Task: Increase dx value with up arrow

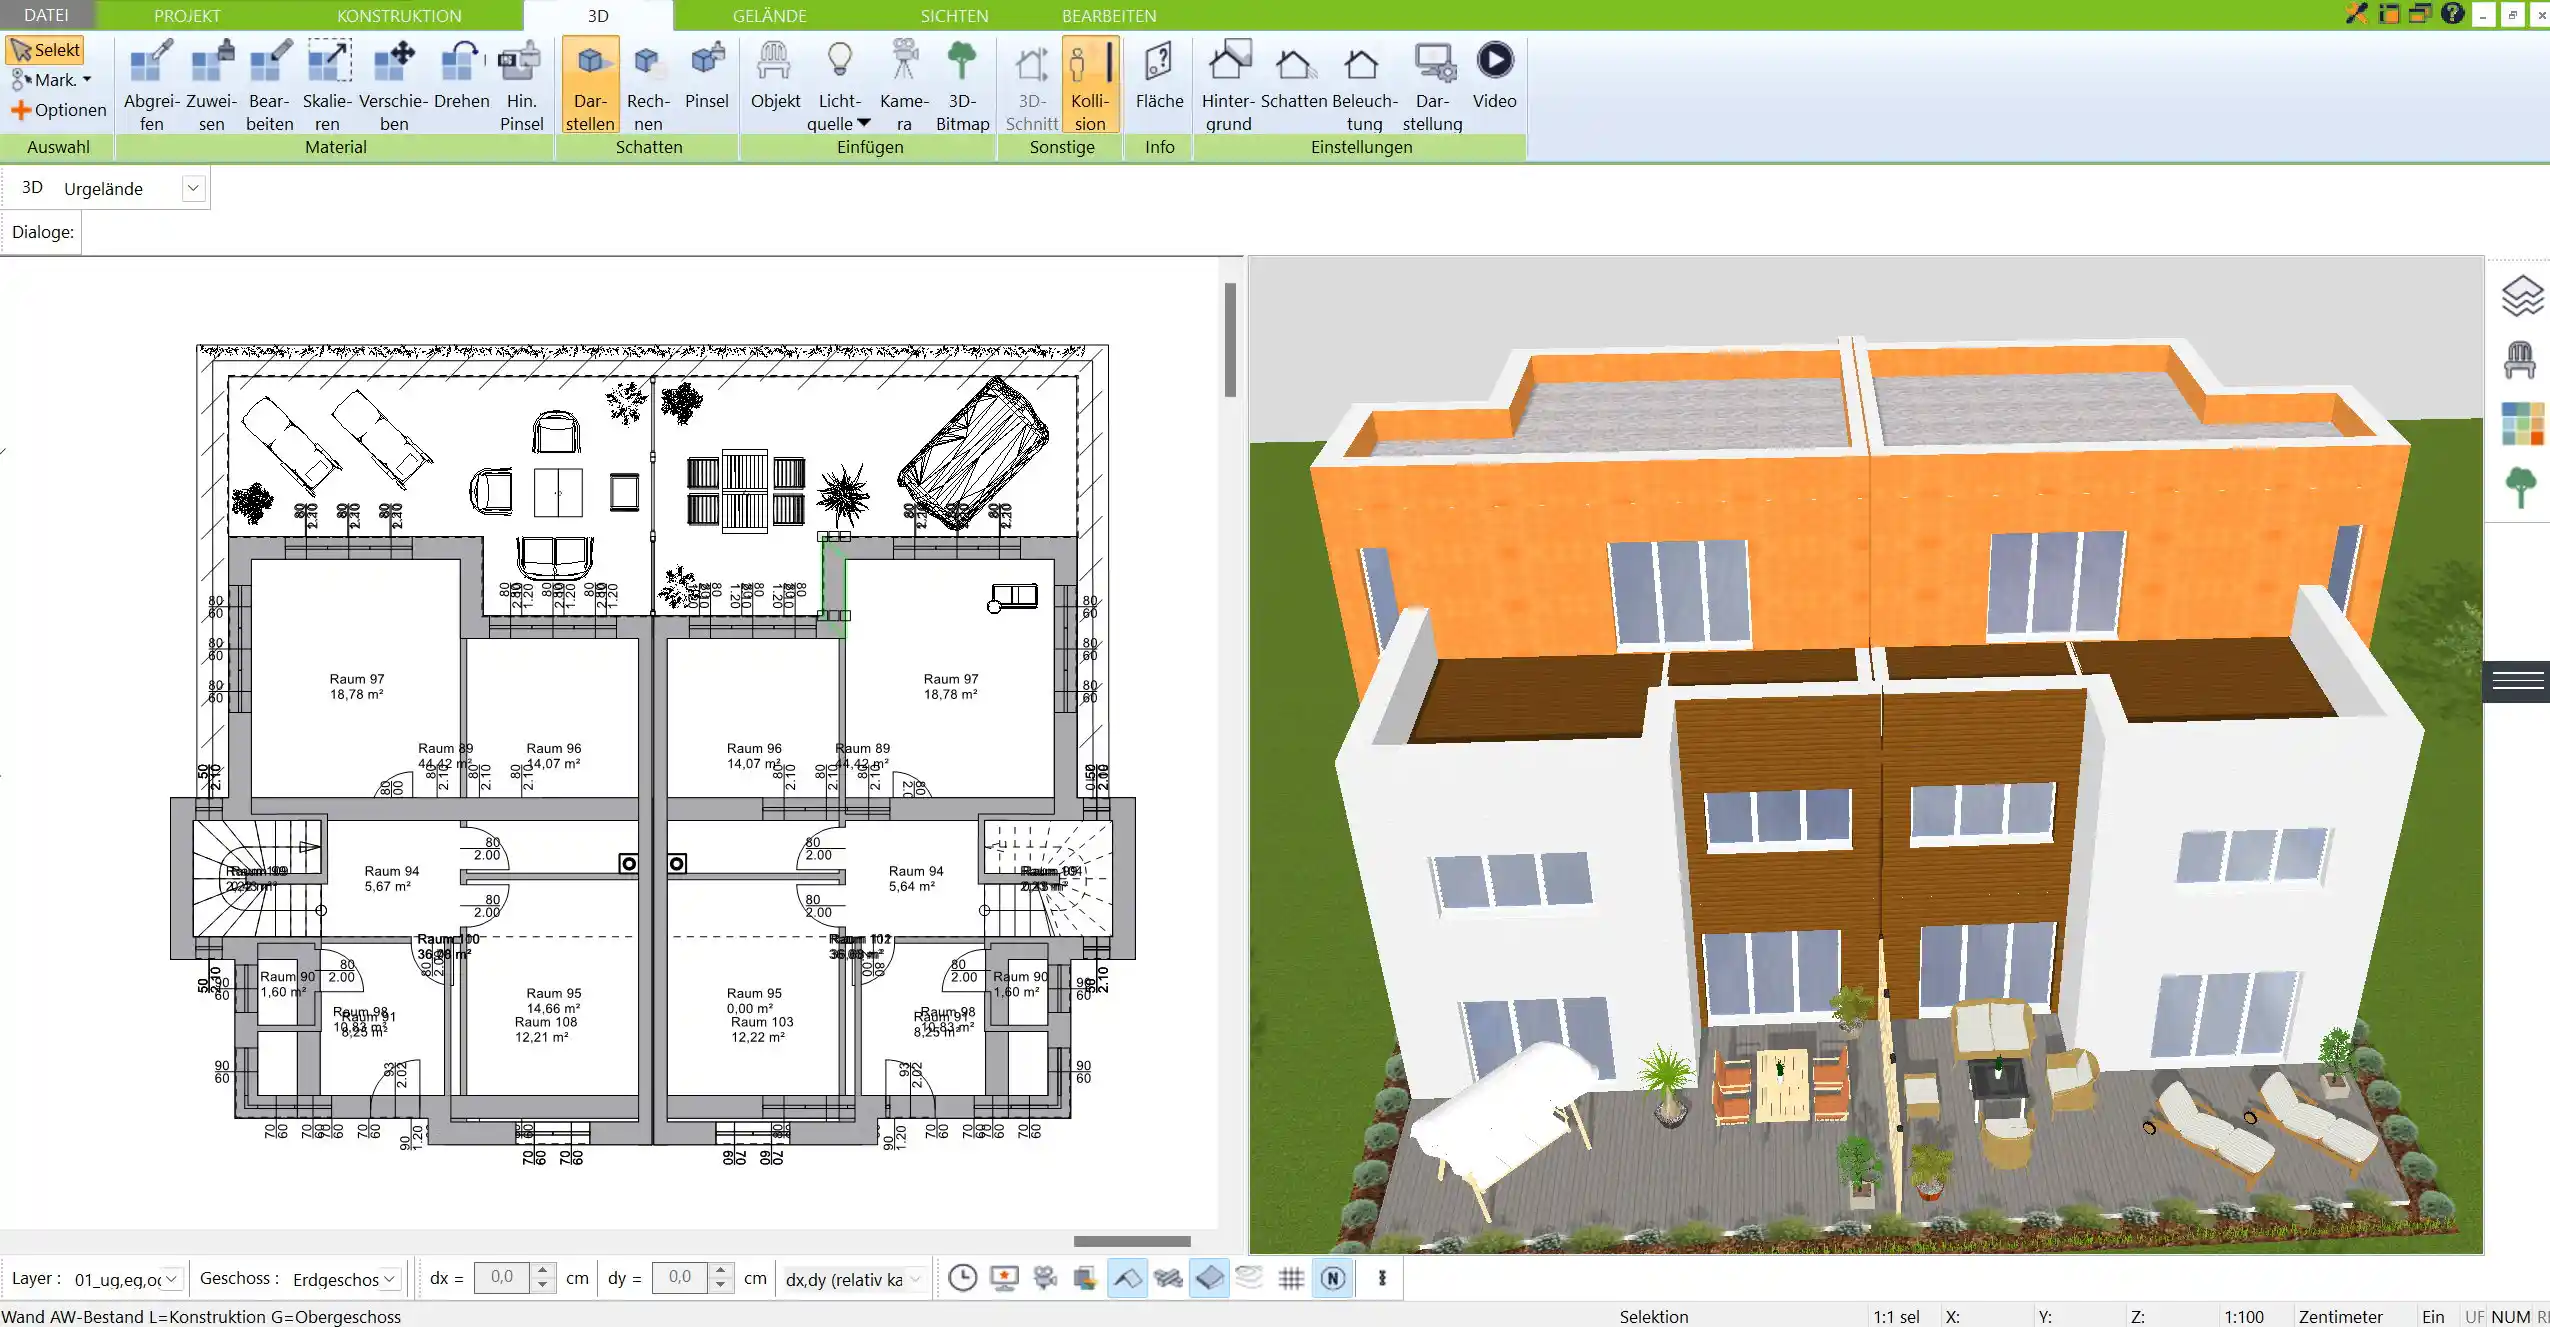Action: [x=542, y=1270]
